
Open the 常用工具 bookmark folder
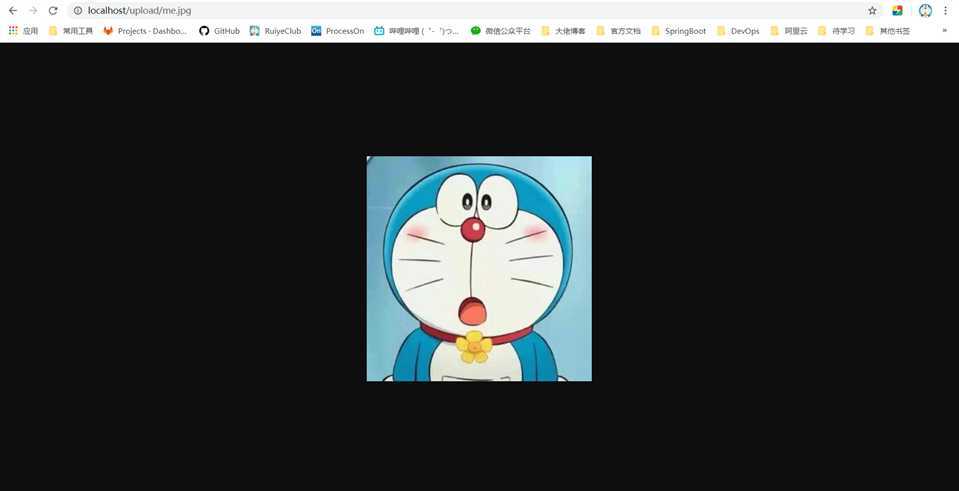click(71, 31)
